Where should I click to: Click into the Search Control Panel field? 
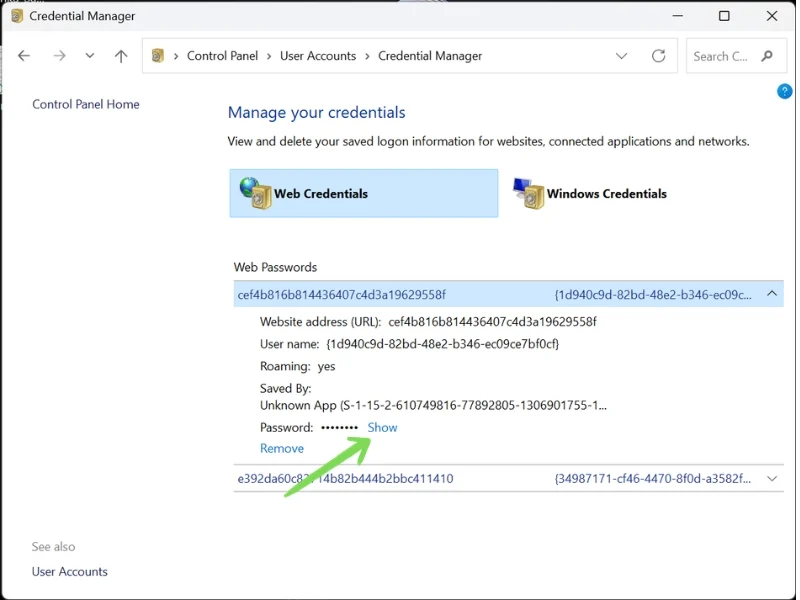point(720,56)
